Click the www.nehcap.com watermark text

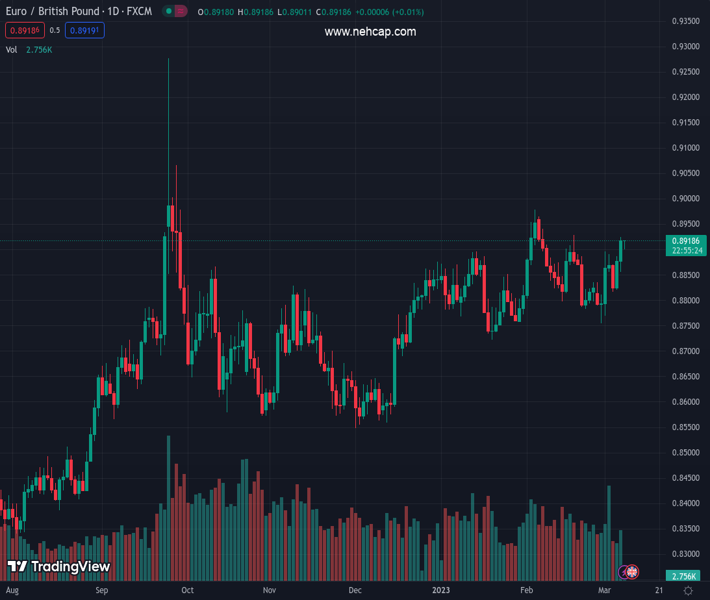pyautogui.click(x=370, y=32)
